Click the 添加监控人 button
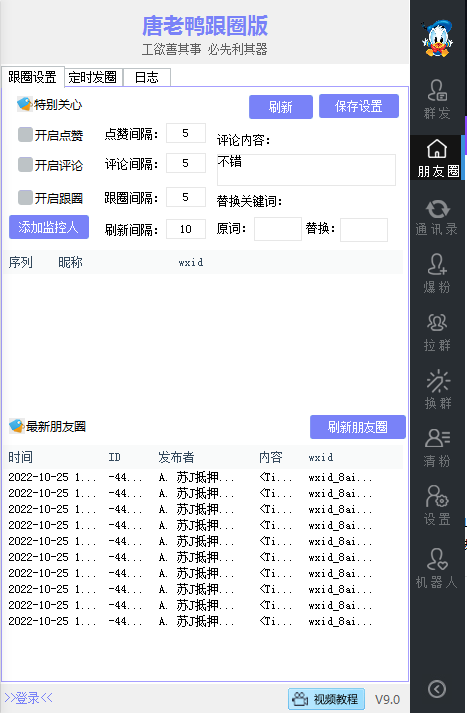 point(49,227)
